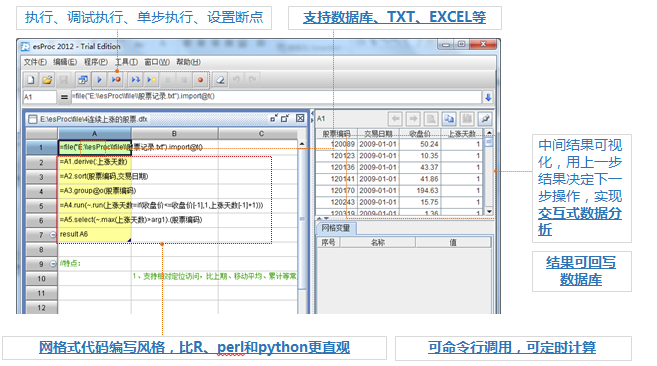Screen dimensions: 657x366
Task: Click cell with =A5.select formula
Action: click(x=94, y=220)
